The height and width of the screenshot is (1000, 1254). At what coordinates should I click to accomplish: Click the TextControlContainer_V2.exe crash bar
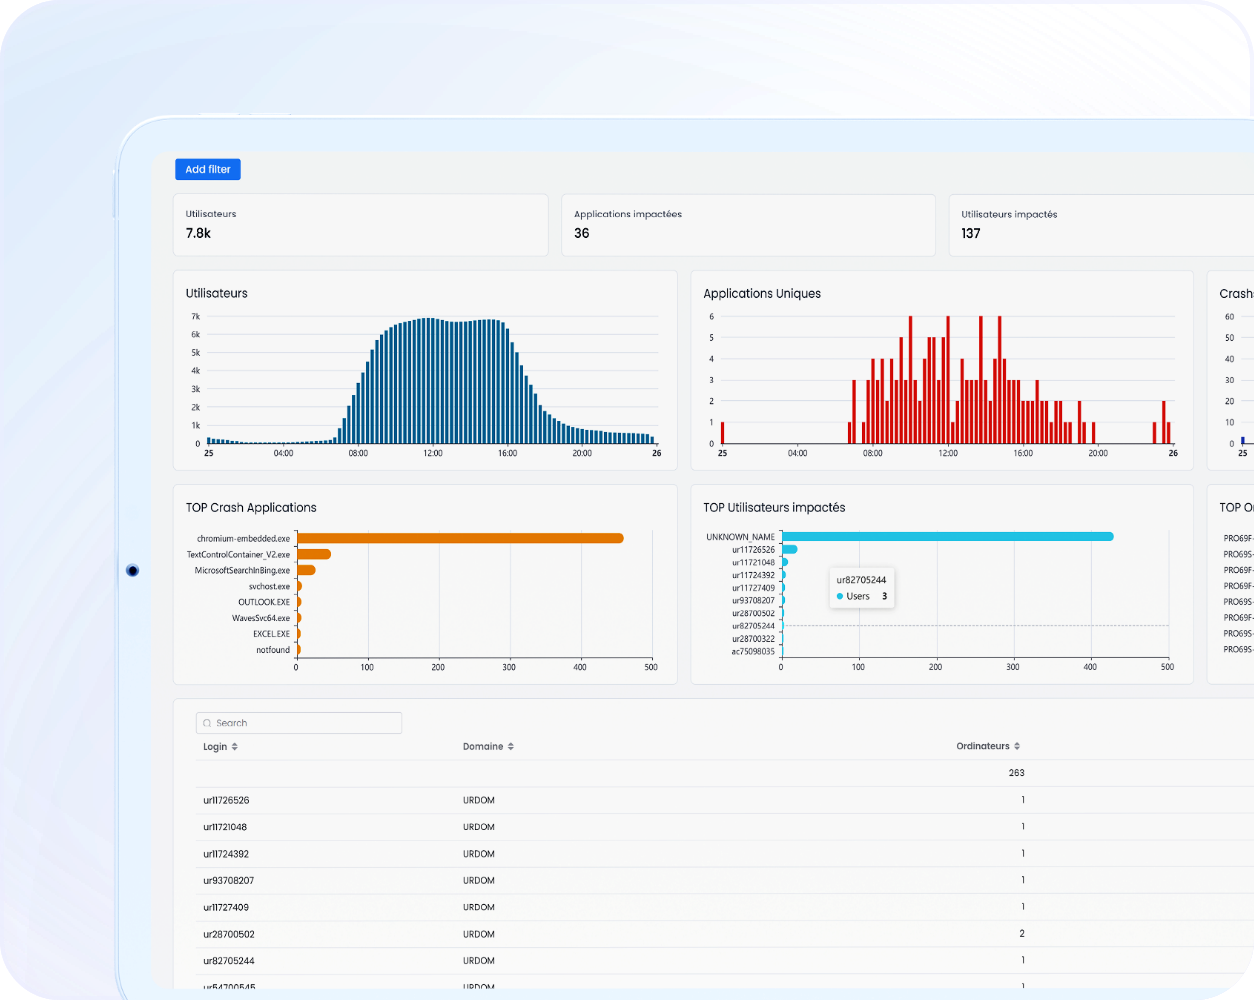pyautogui.click(x=314, y=554)
